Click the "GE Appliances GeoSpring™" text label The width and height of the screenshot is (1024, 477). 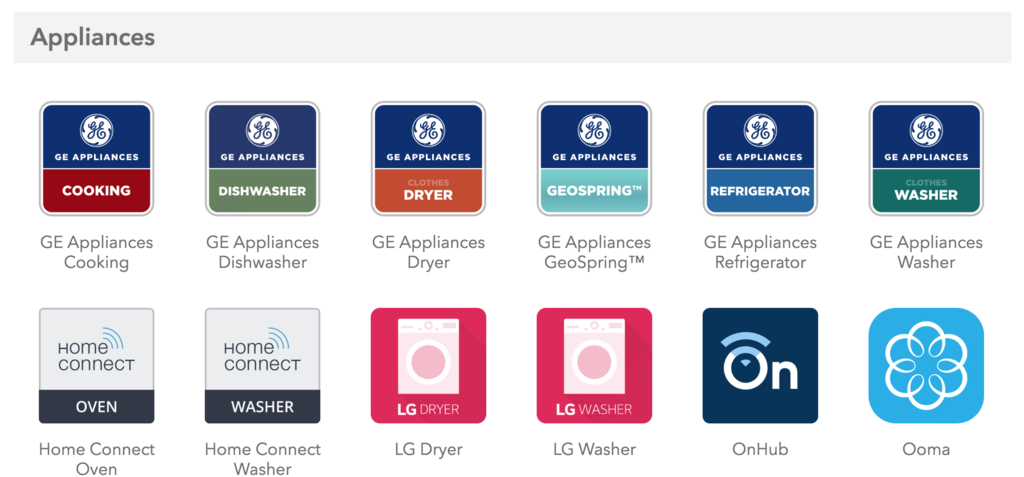tap(594, 253)
